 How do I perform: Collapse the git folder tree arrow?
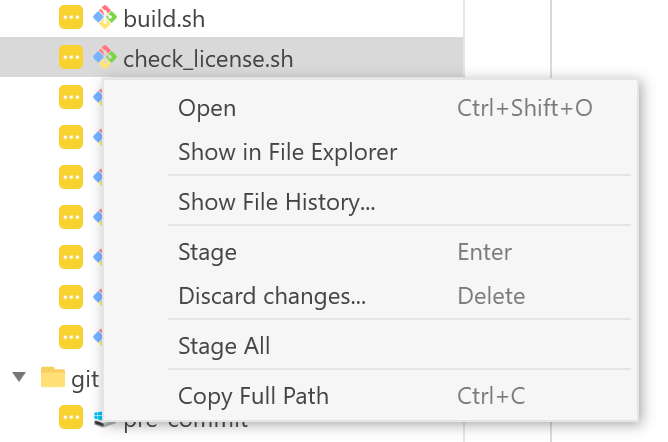(x=19, y=377)
